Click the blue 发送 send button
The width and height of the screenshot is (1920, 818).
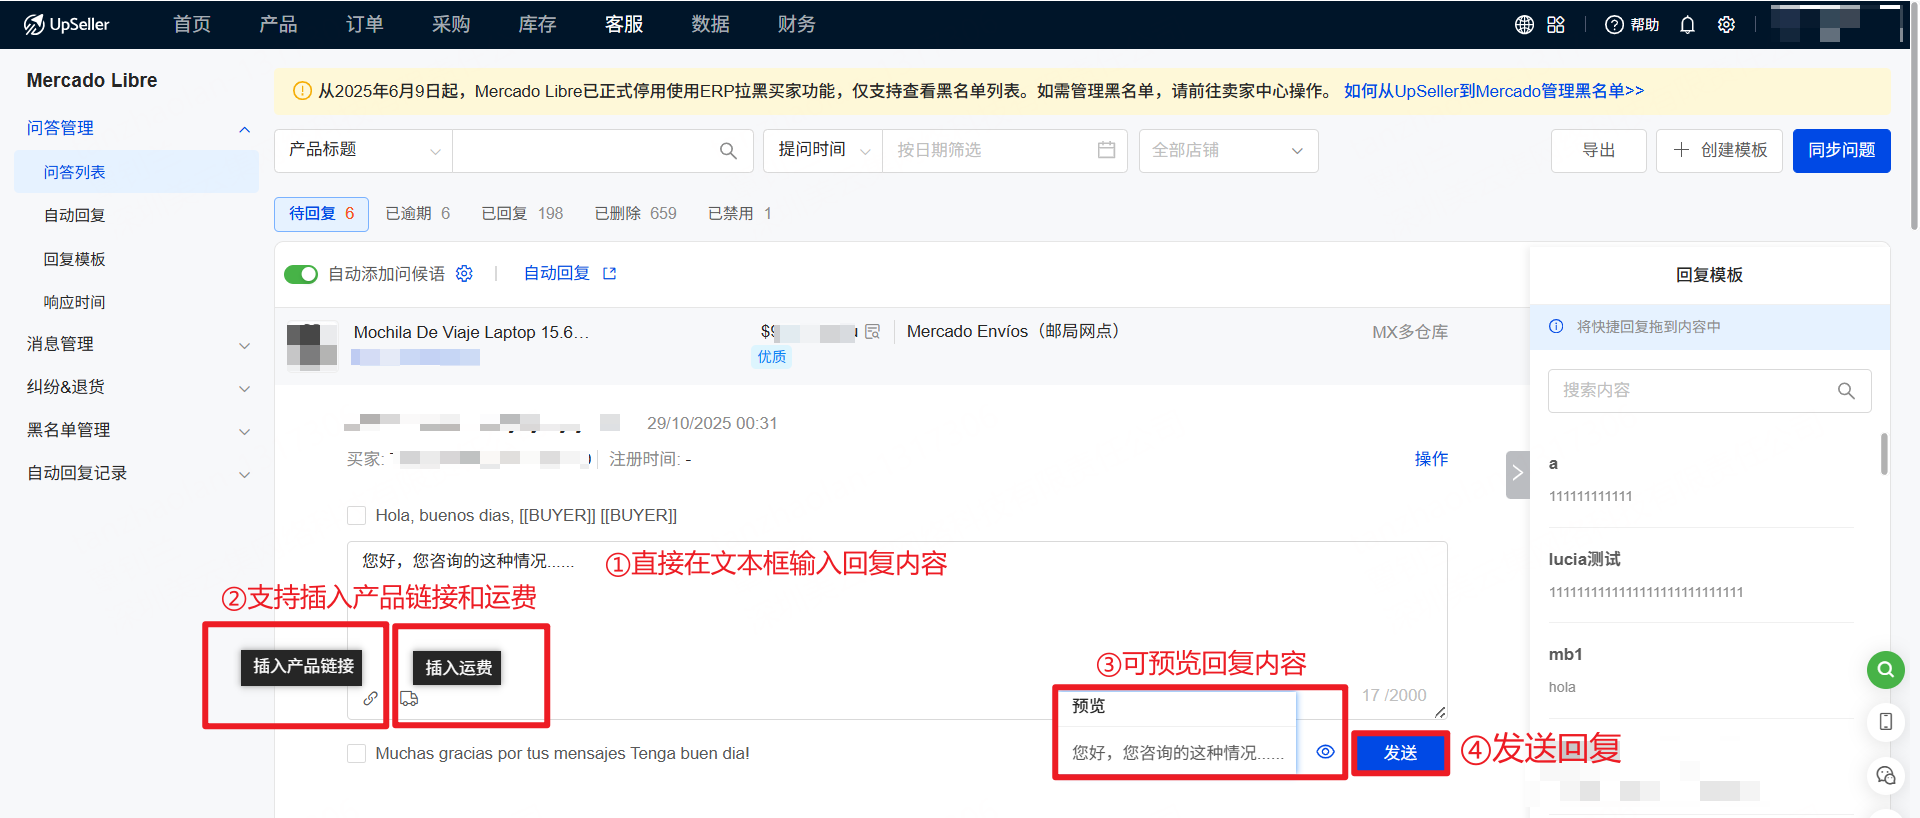click(x=1399, y=753)
